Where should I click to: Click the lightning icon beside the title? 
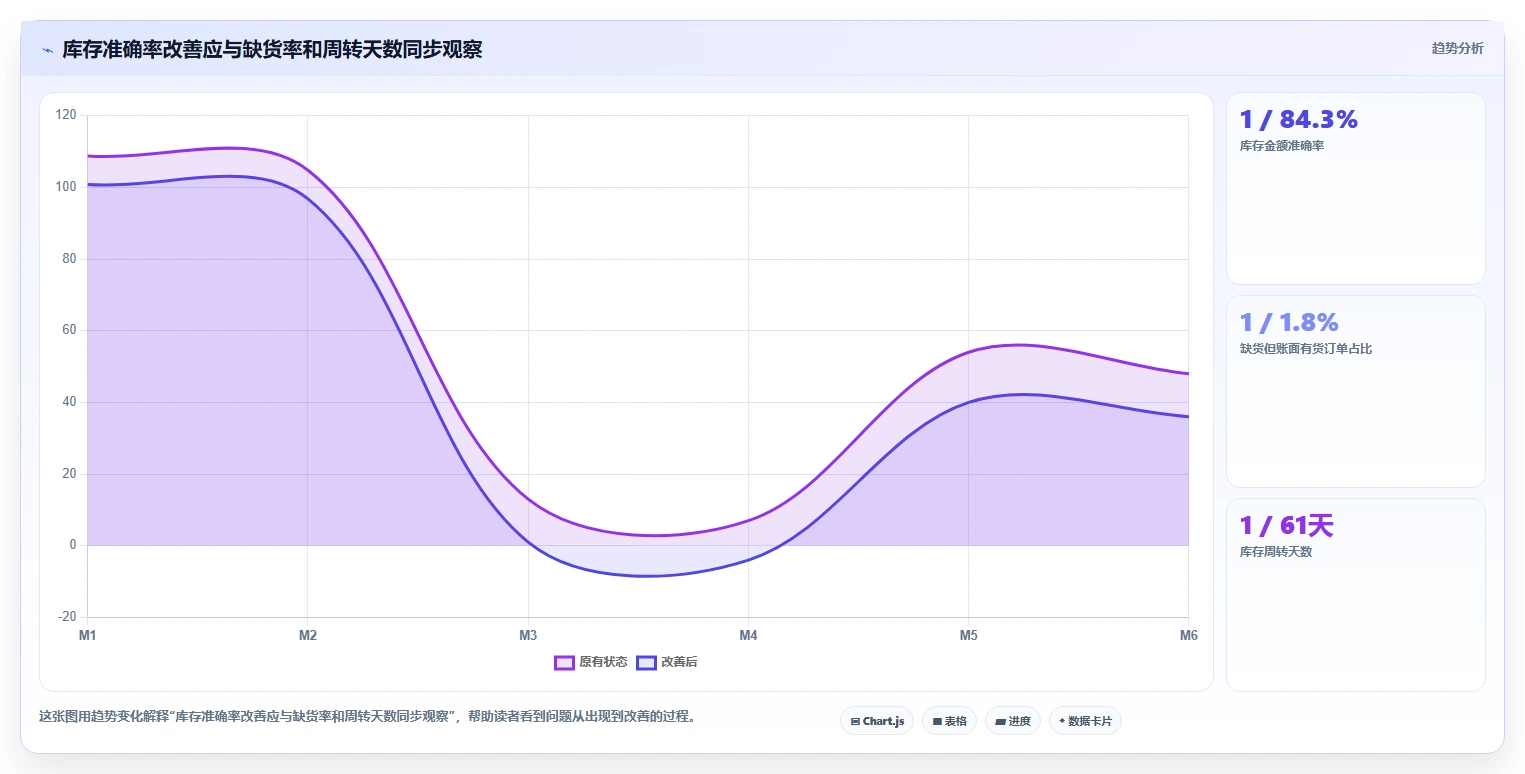tap(47, 50)
